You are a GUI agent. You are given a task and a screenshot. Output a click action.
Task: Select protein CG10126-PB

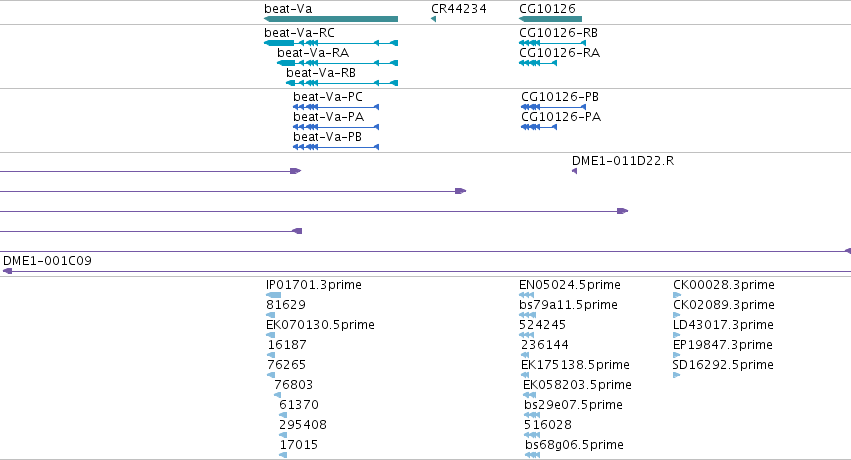coord(560,97)
